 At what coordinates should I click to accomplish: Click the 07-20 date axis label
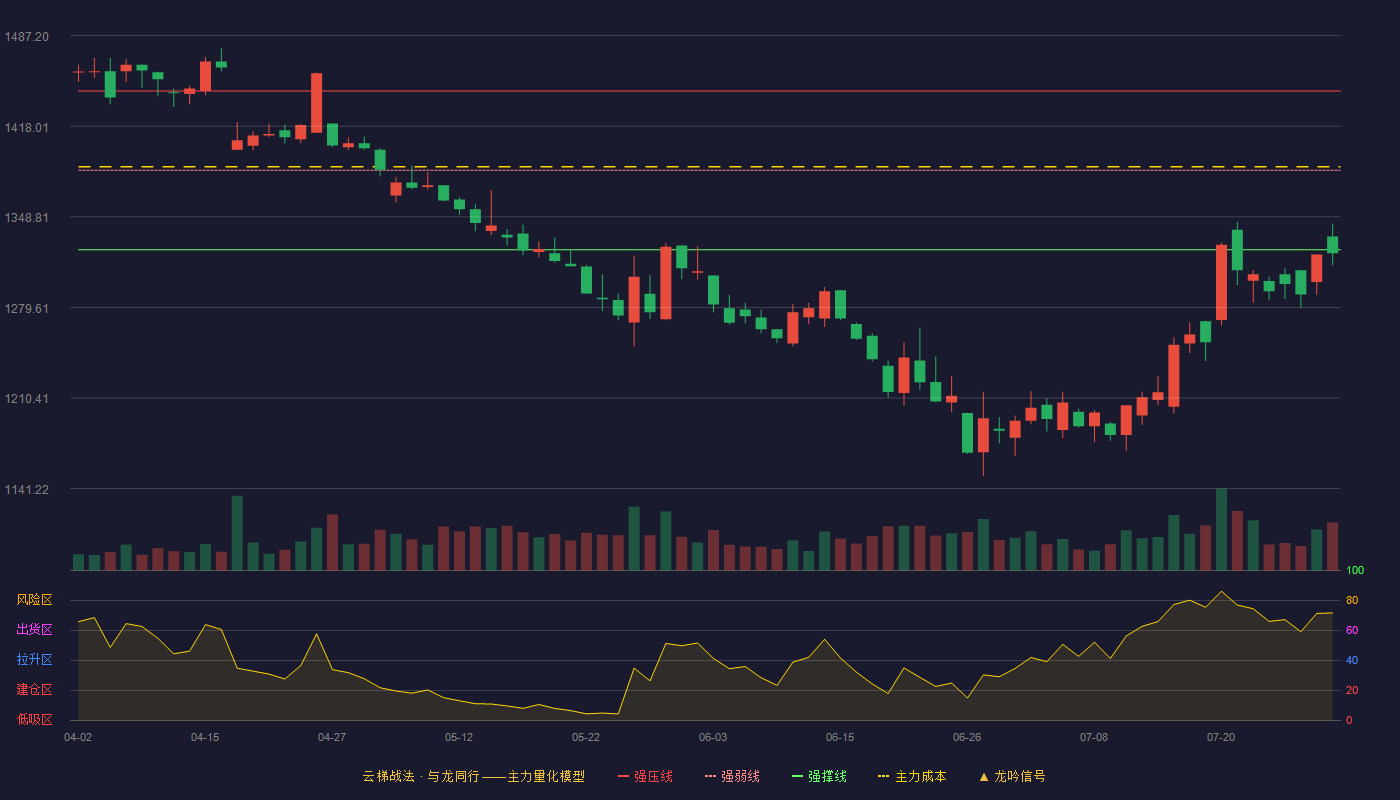coord(1221,737)
